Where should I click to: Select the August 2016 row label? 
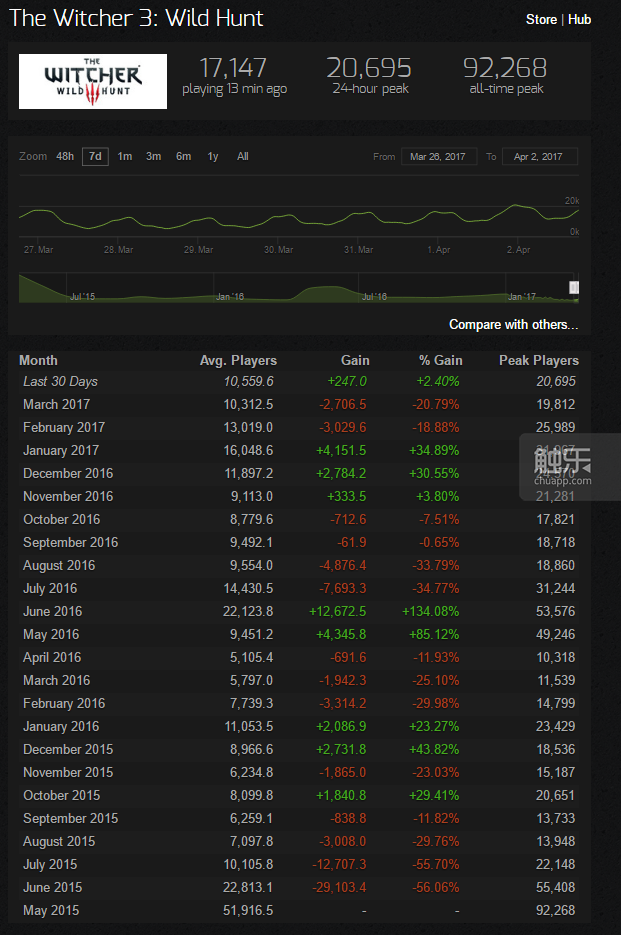[59, 565]
